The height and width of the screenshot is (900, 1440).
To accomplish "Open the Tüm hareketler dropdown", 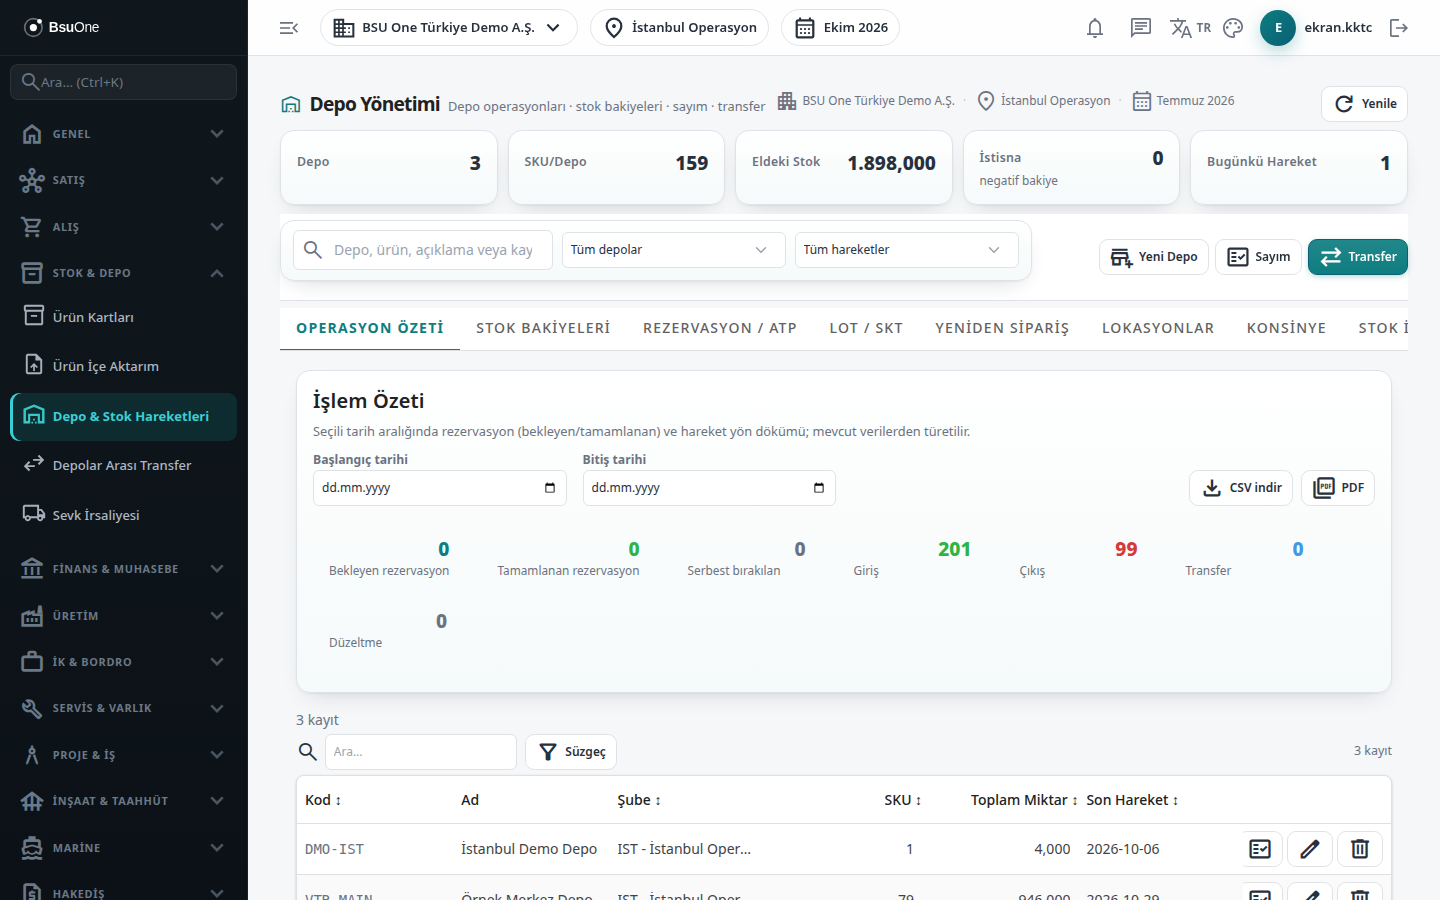I will 907,250.
